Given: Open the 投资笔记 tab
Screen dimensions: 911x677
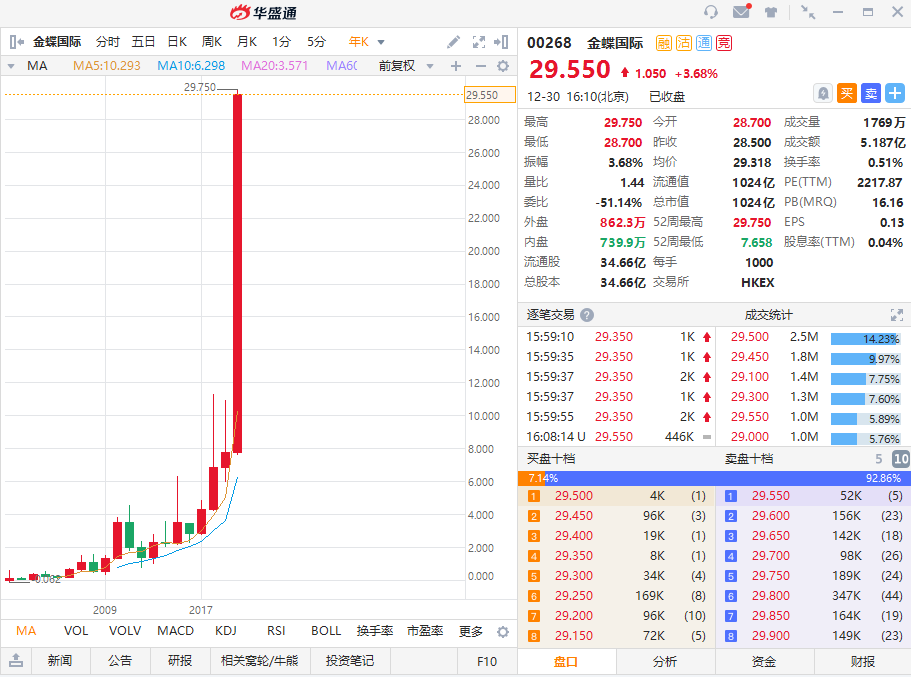Looking at the screenshot, I should coord(350,661).
